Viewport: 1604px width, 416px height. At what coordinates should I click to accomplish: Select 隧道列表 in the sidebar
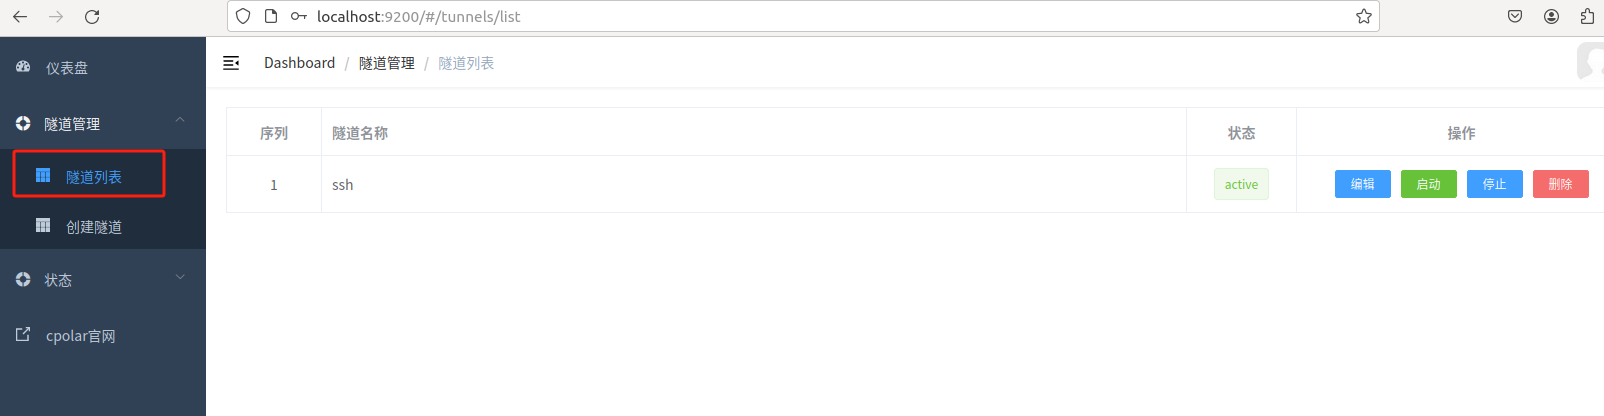(94, 177)
